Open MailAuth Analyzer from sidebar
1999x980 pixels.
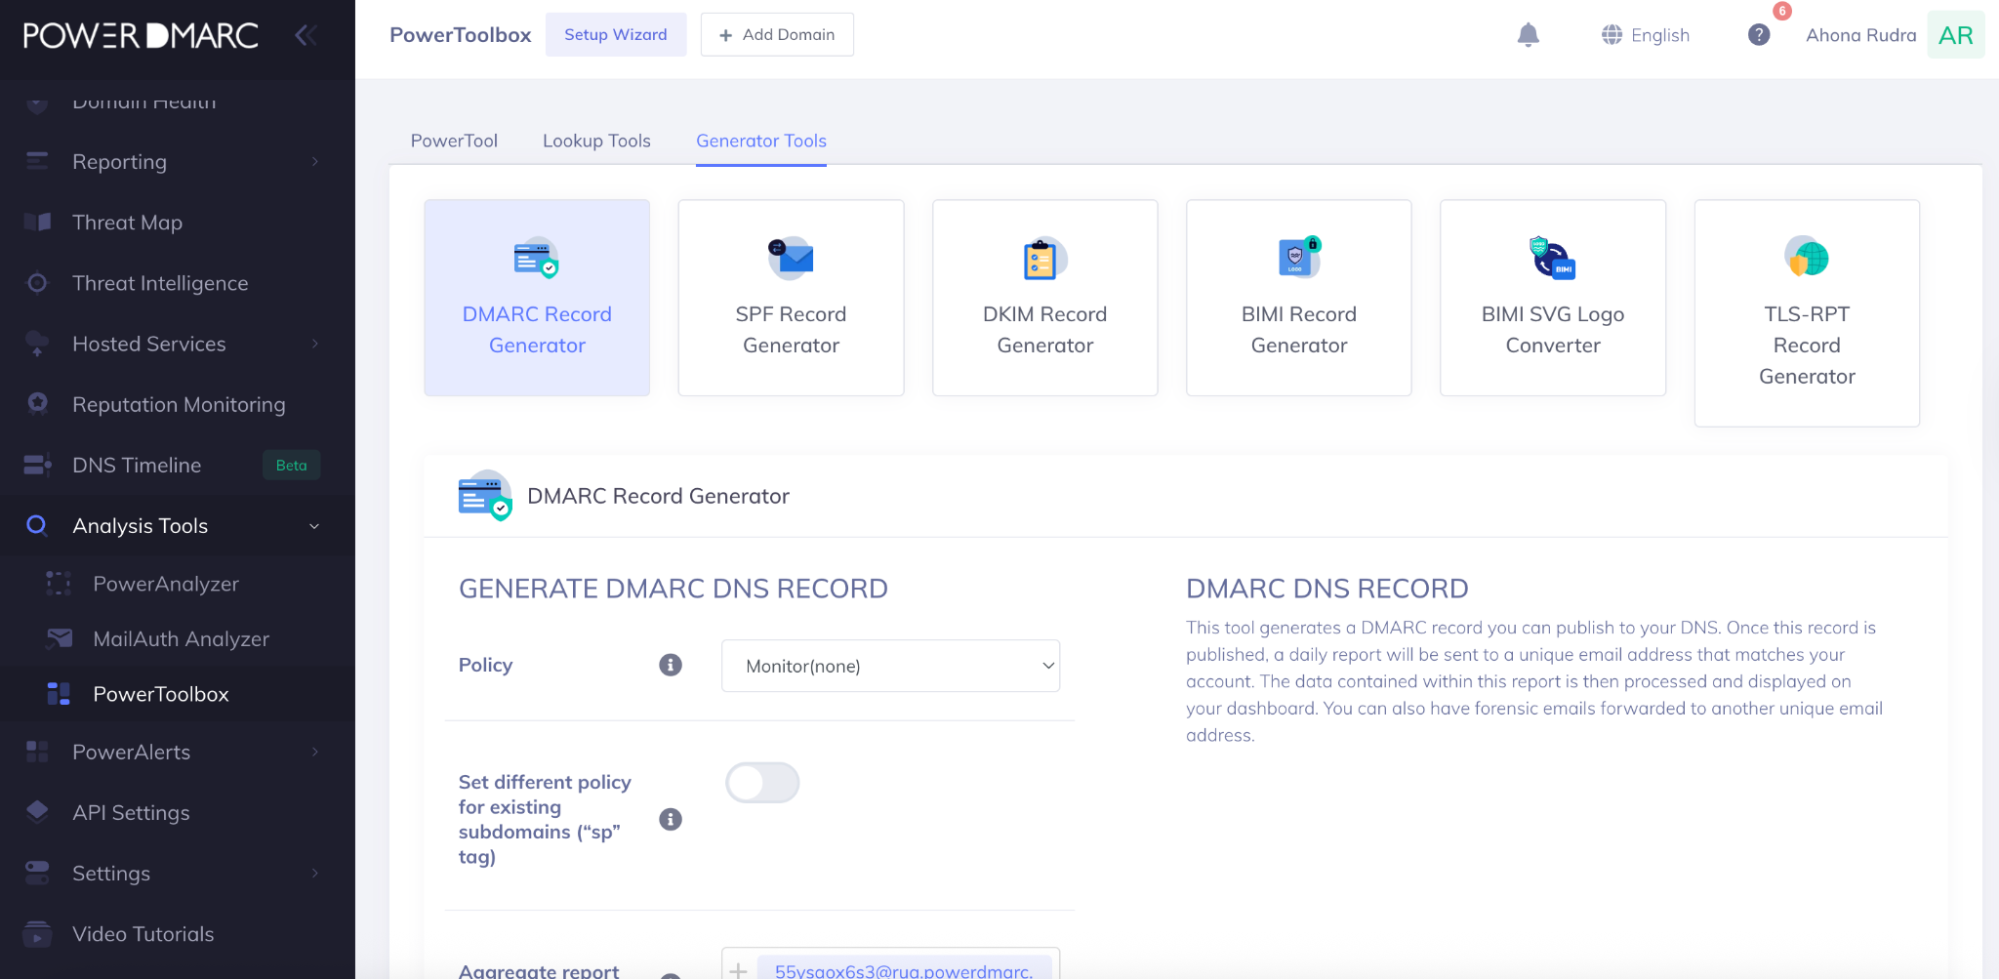tap(181, 638)
